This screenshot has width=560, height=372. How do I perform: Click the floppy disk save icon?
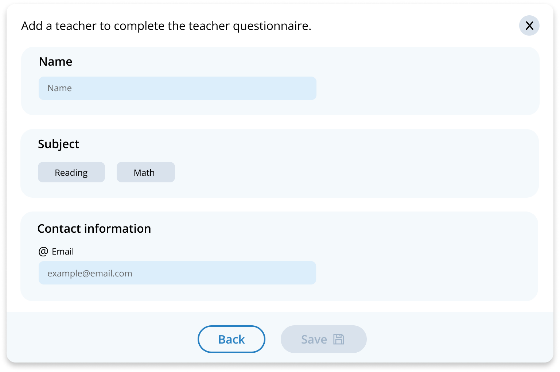click(x=338, y=339)
